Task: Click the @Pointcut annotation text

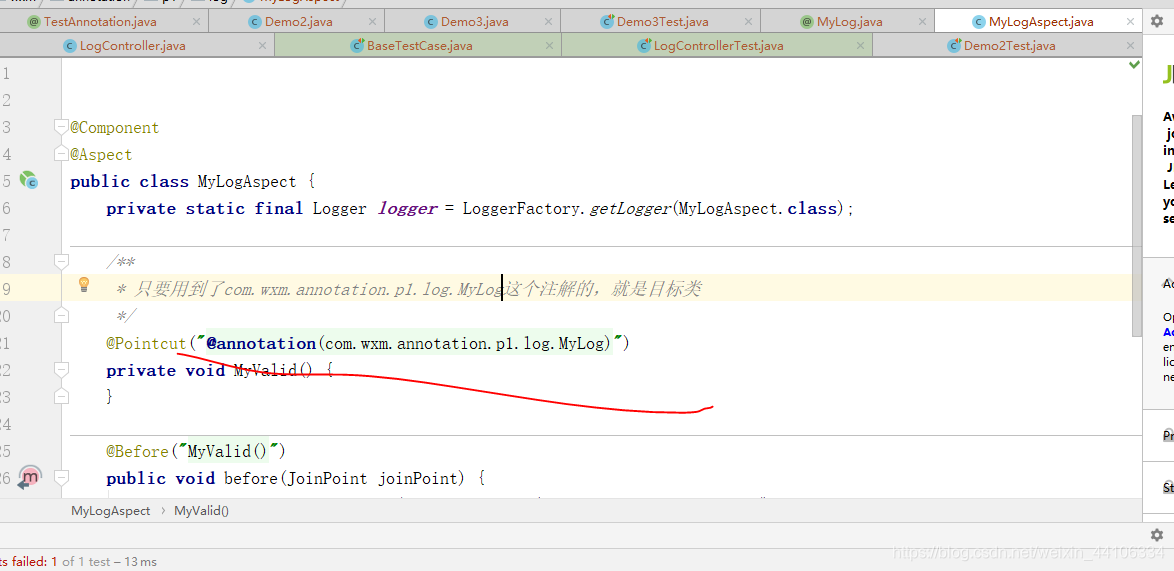Action: click(x=146, y=343)
